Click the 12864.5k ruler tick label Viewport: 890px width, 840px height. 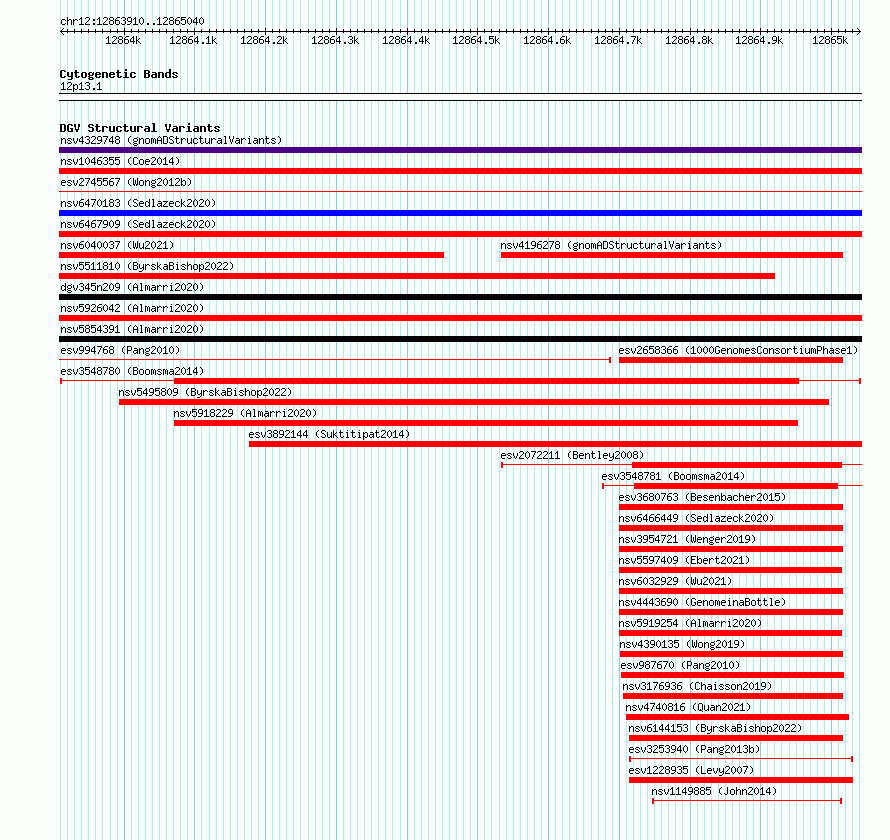point(476,40)
